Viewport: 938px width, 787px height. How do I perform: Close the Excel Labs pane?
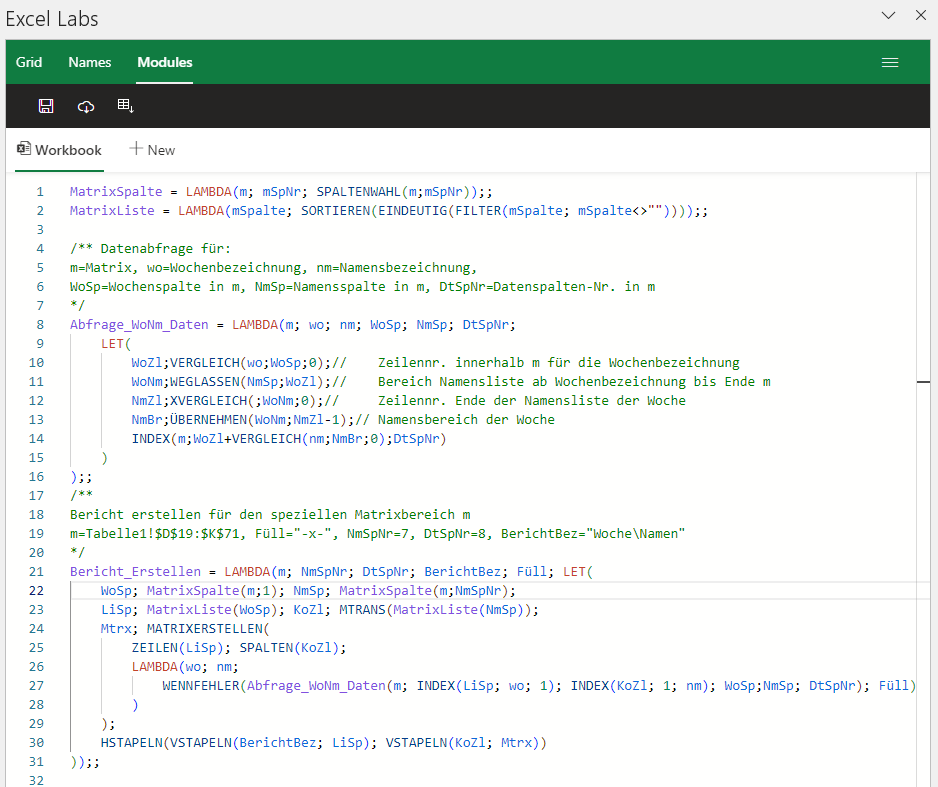tap(921, 16)
